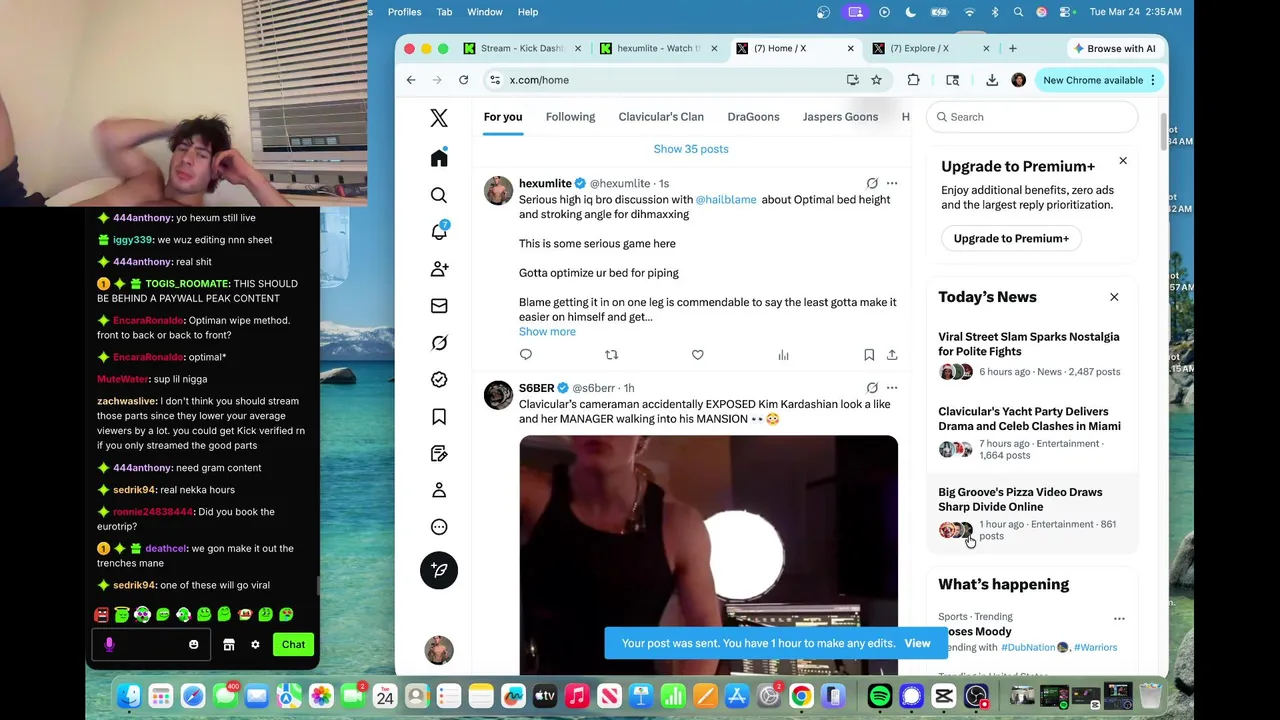Open emoji picker in Kick chat input
This screenshot has height=720, width=1280.
coord(194,645)
